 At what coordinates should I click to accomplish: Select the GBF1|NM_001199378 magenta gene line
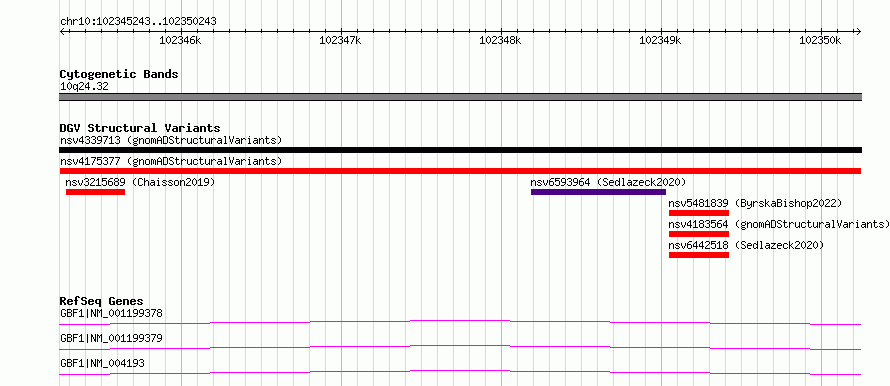coord(460,322)
